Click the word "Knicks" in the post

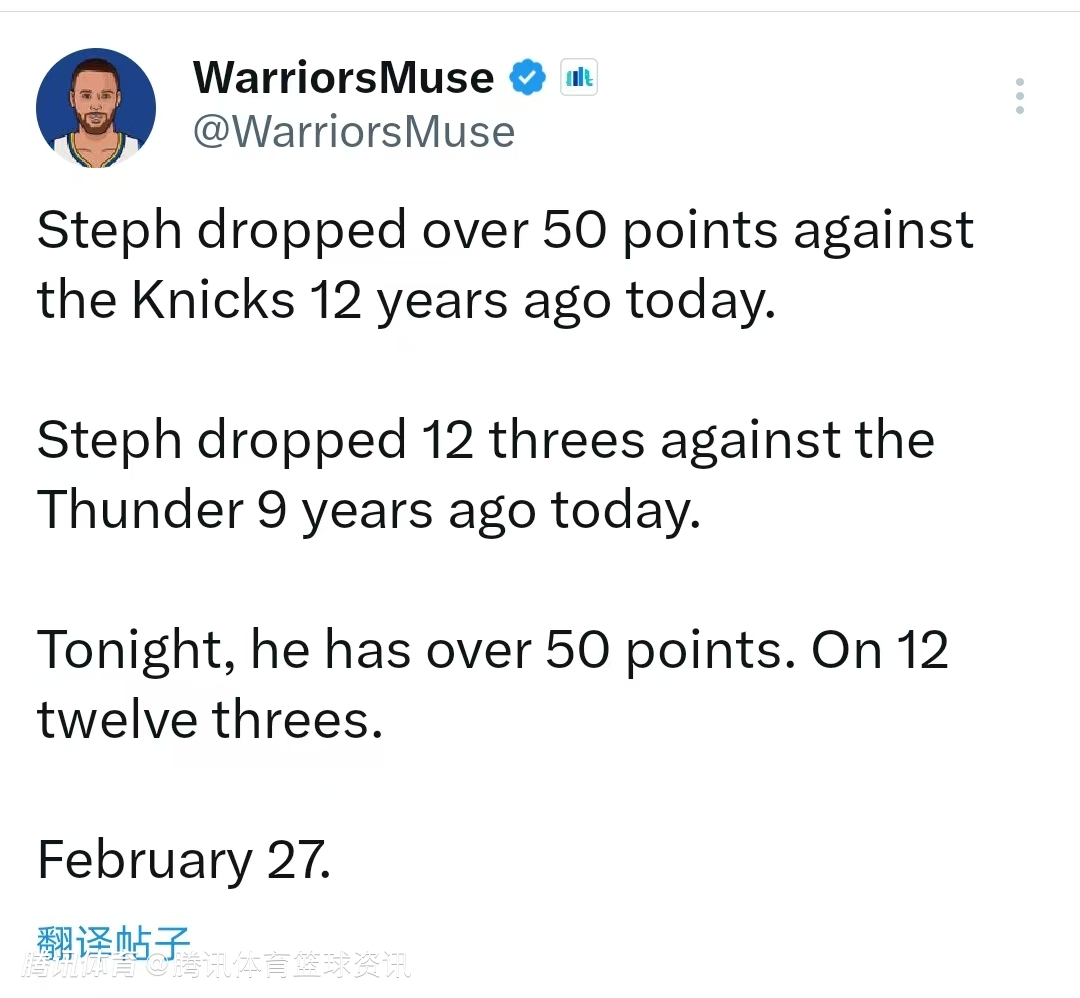pos(214,300)
